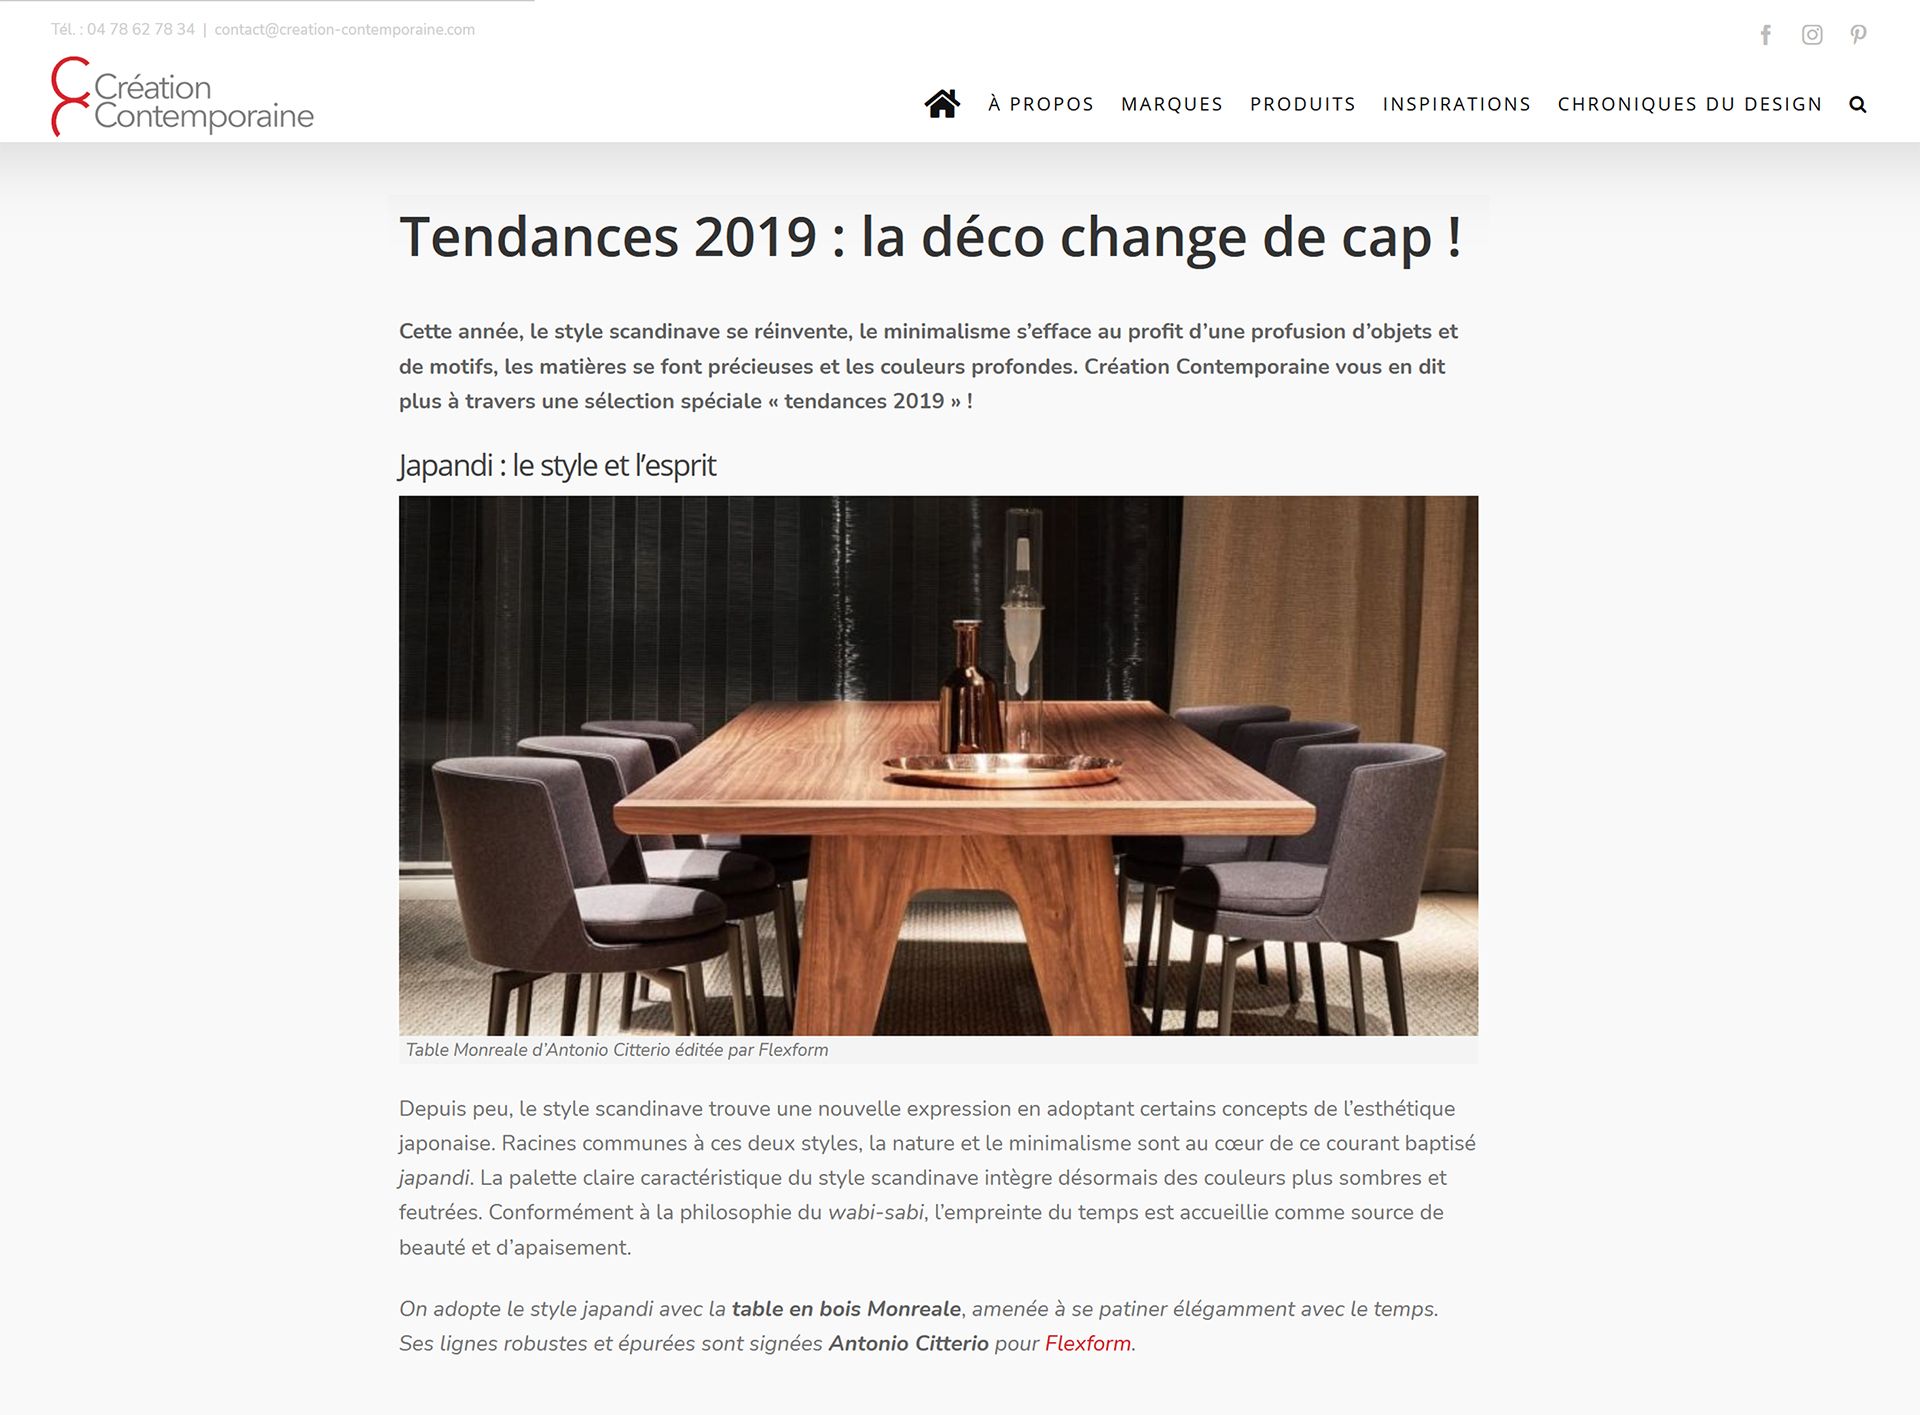Expand the INSPIRATIONS navigation menu
1920x1415 pixels.
point(1457,104)
